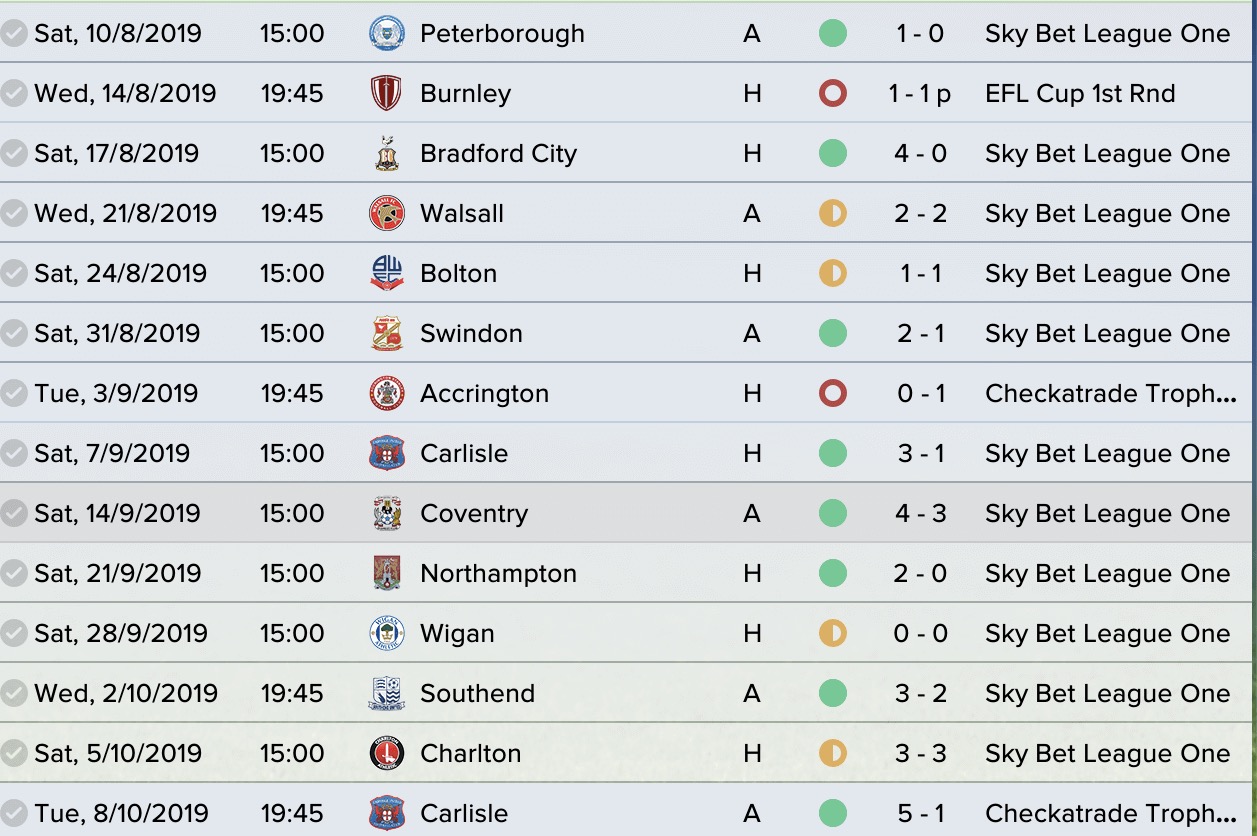Viewport: 1257px width, 836px height.
Task: Select the Bolton club crest
Action: coord(386,273)
